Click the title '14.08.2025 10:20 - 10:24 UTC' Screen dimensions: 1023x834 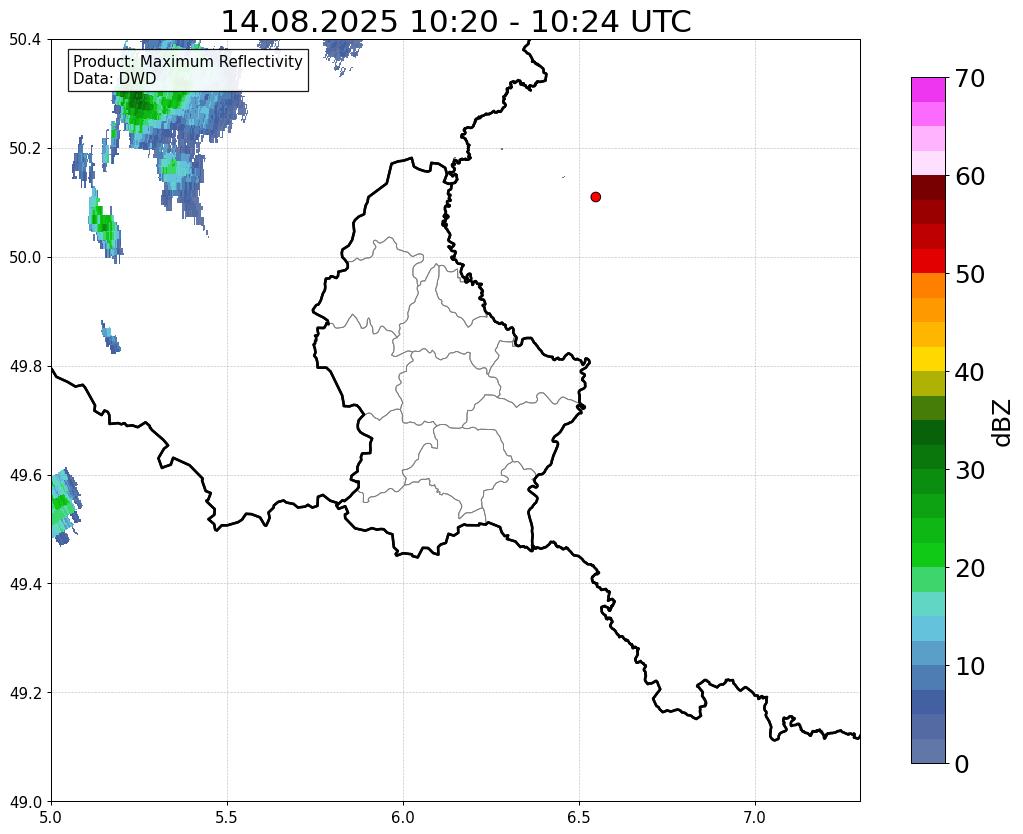[x=456, y=22]
